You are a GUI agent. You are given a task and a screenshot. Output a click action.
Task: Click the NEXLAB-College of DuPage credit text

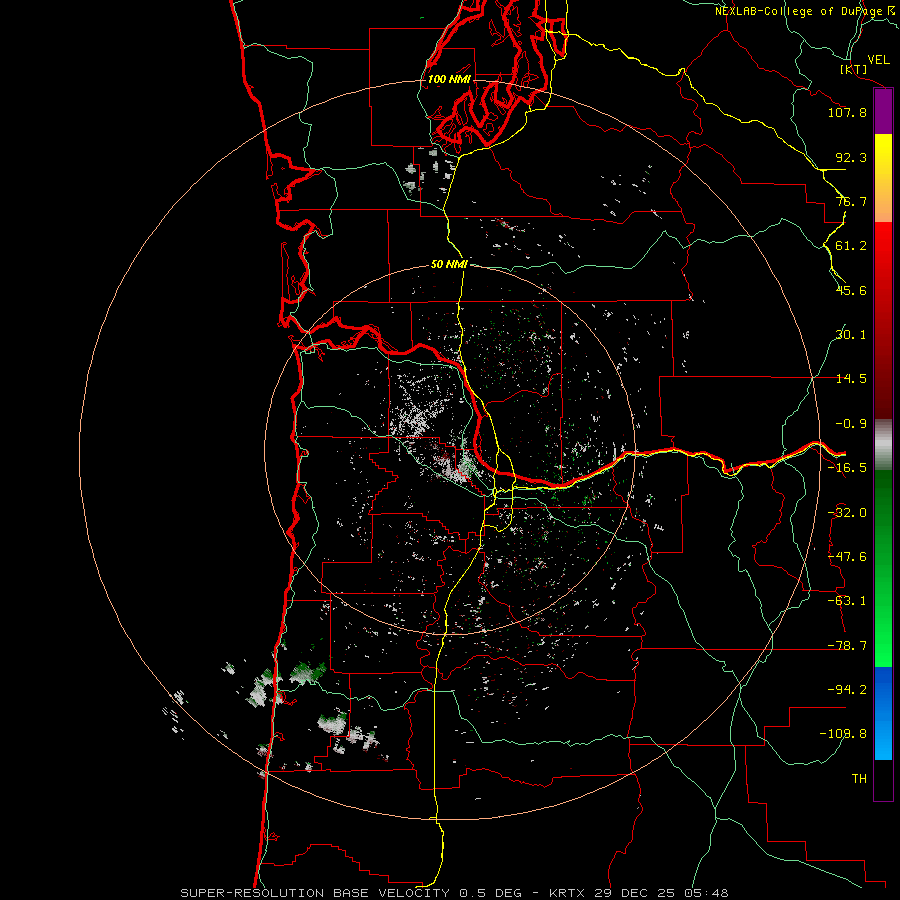[805, 11]
